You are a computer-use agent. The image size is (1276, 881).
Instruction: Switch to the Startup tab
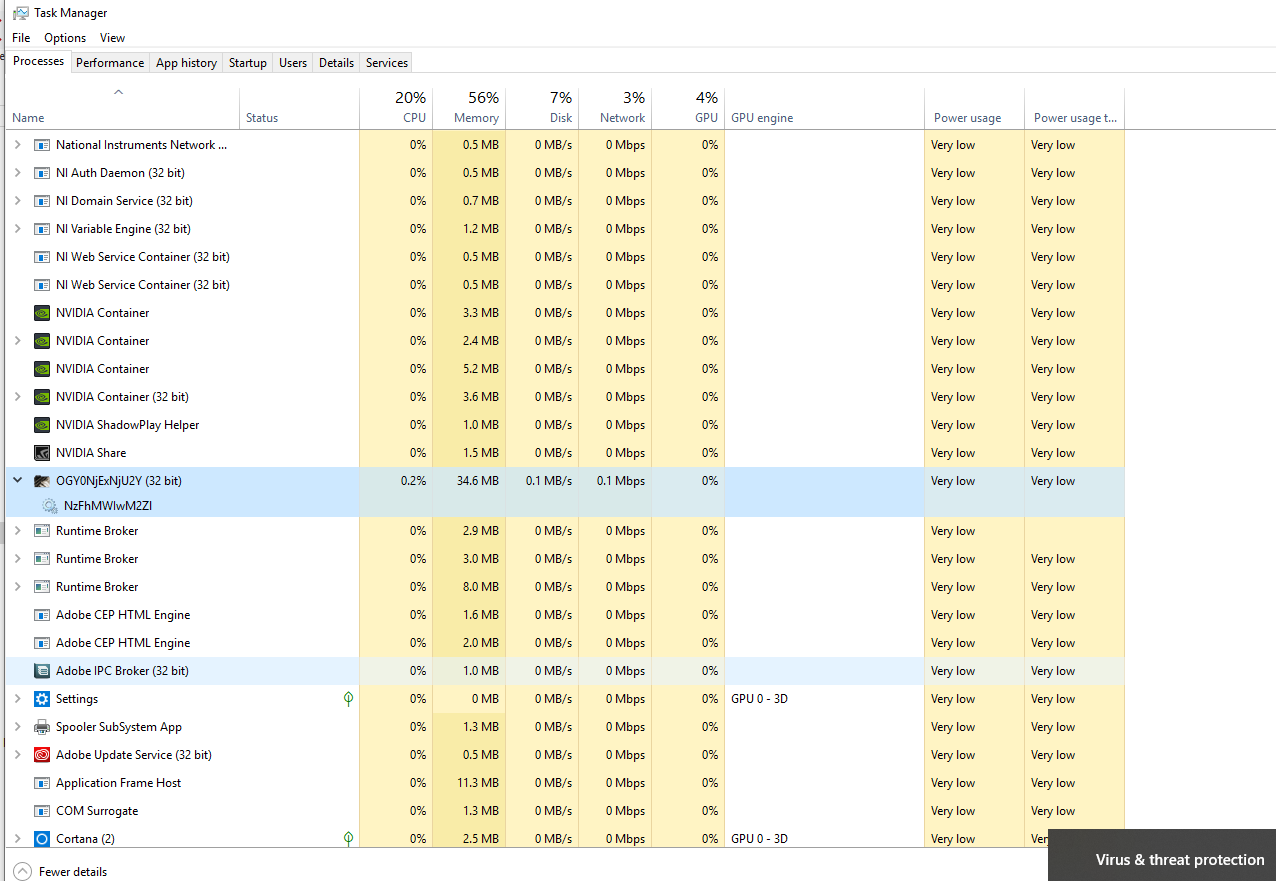[x=248, y=63]
